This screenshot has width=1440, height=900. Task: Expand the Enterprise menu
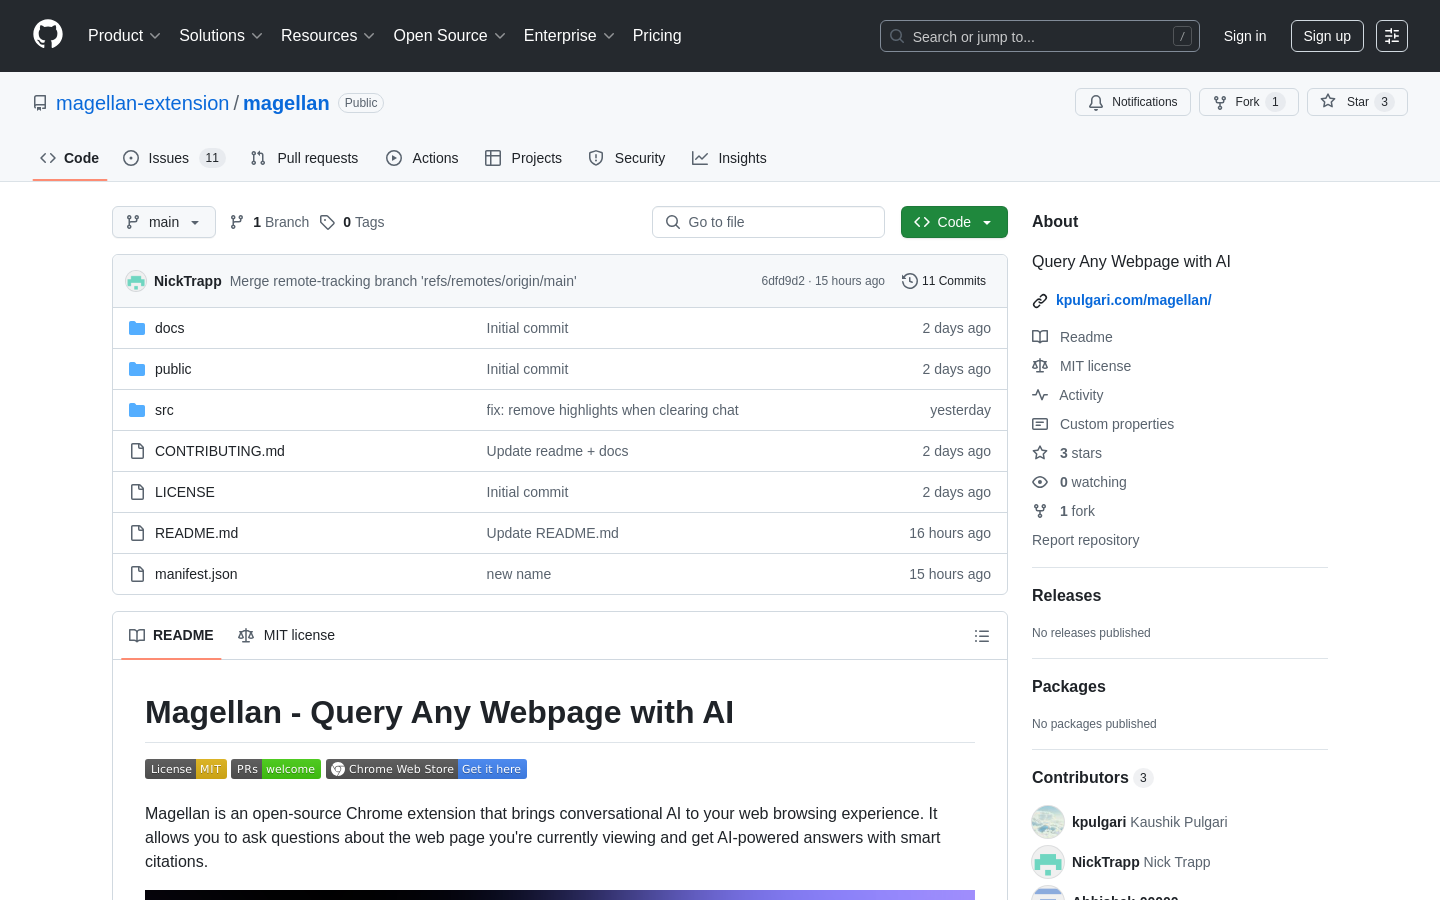569,36
